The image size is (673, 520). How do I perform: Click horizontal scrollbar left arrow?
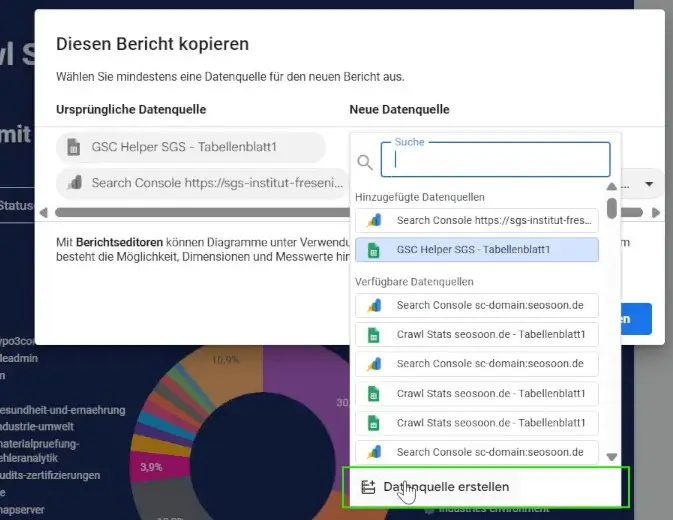coord(43,212)
